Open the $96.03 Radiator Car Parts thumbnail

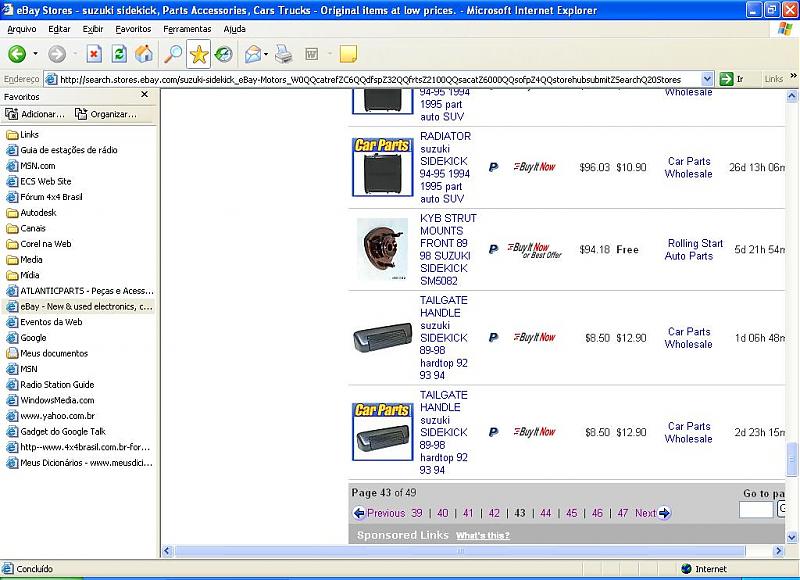(383, 167)
